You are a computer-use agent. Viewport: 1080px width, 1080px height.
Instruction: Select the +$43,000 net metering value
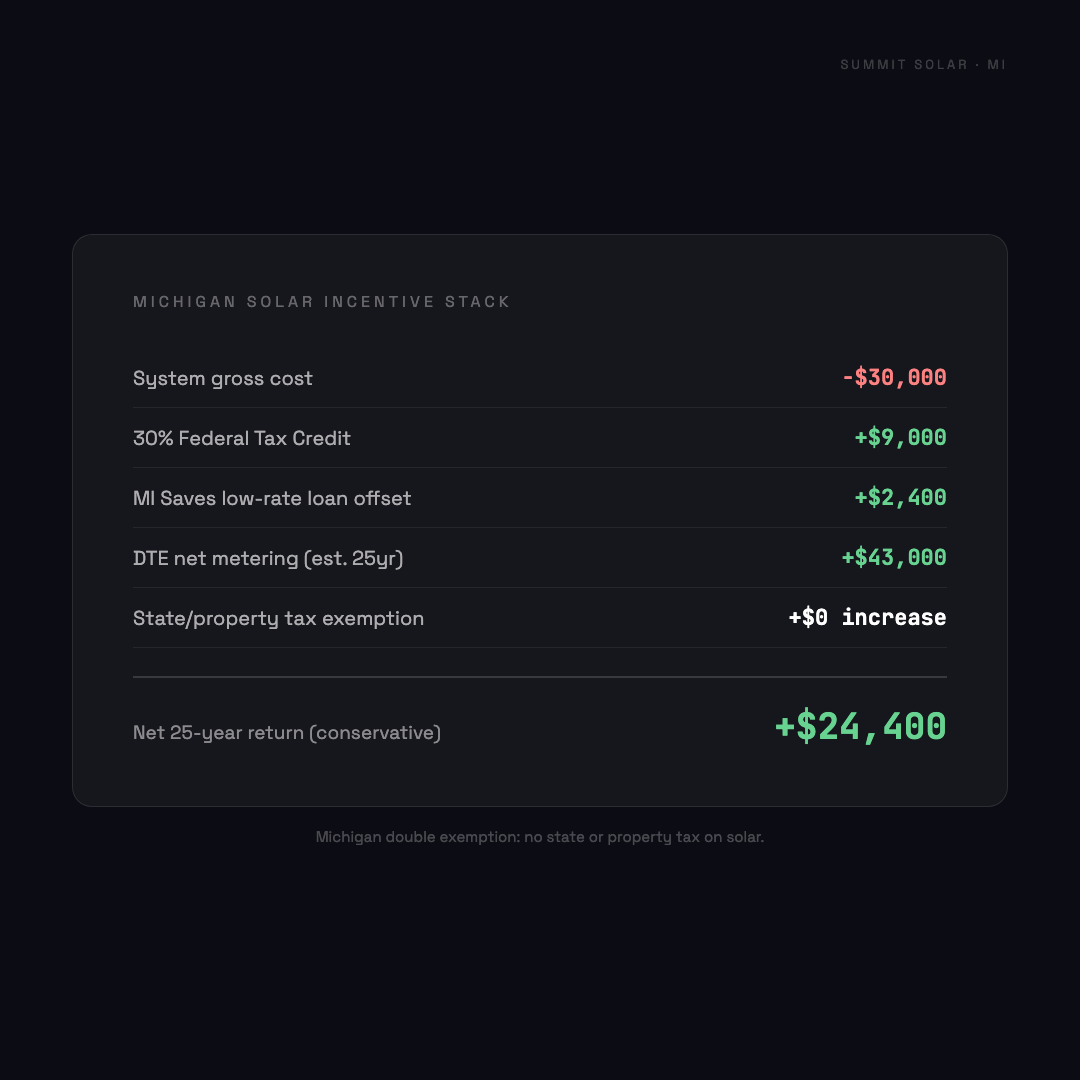(x=894, y=558)
